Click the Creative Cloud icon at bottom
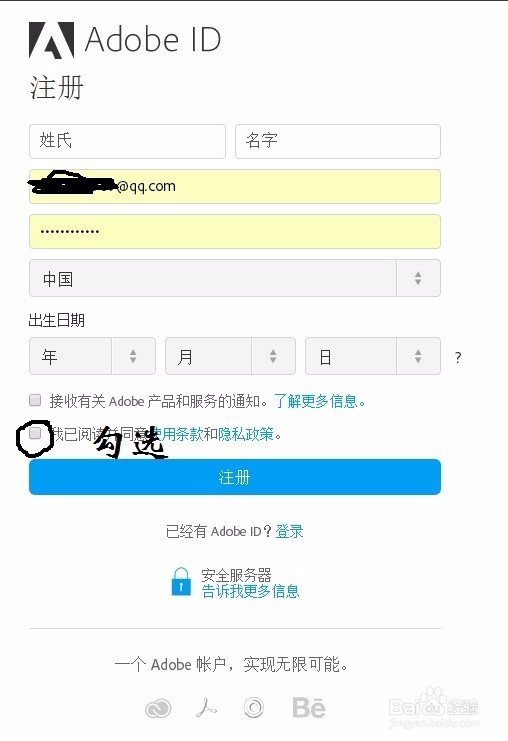This screenshot has width=508, height=741. [x=158, y=709]
